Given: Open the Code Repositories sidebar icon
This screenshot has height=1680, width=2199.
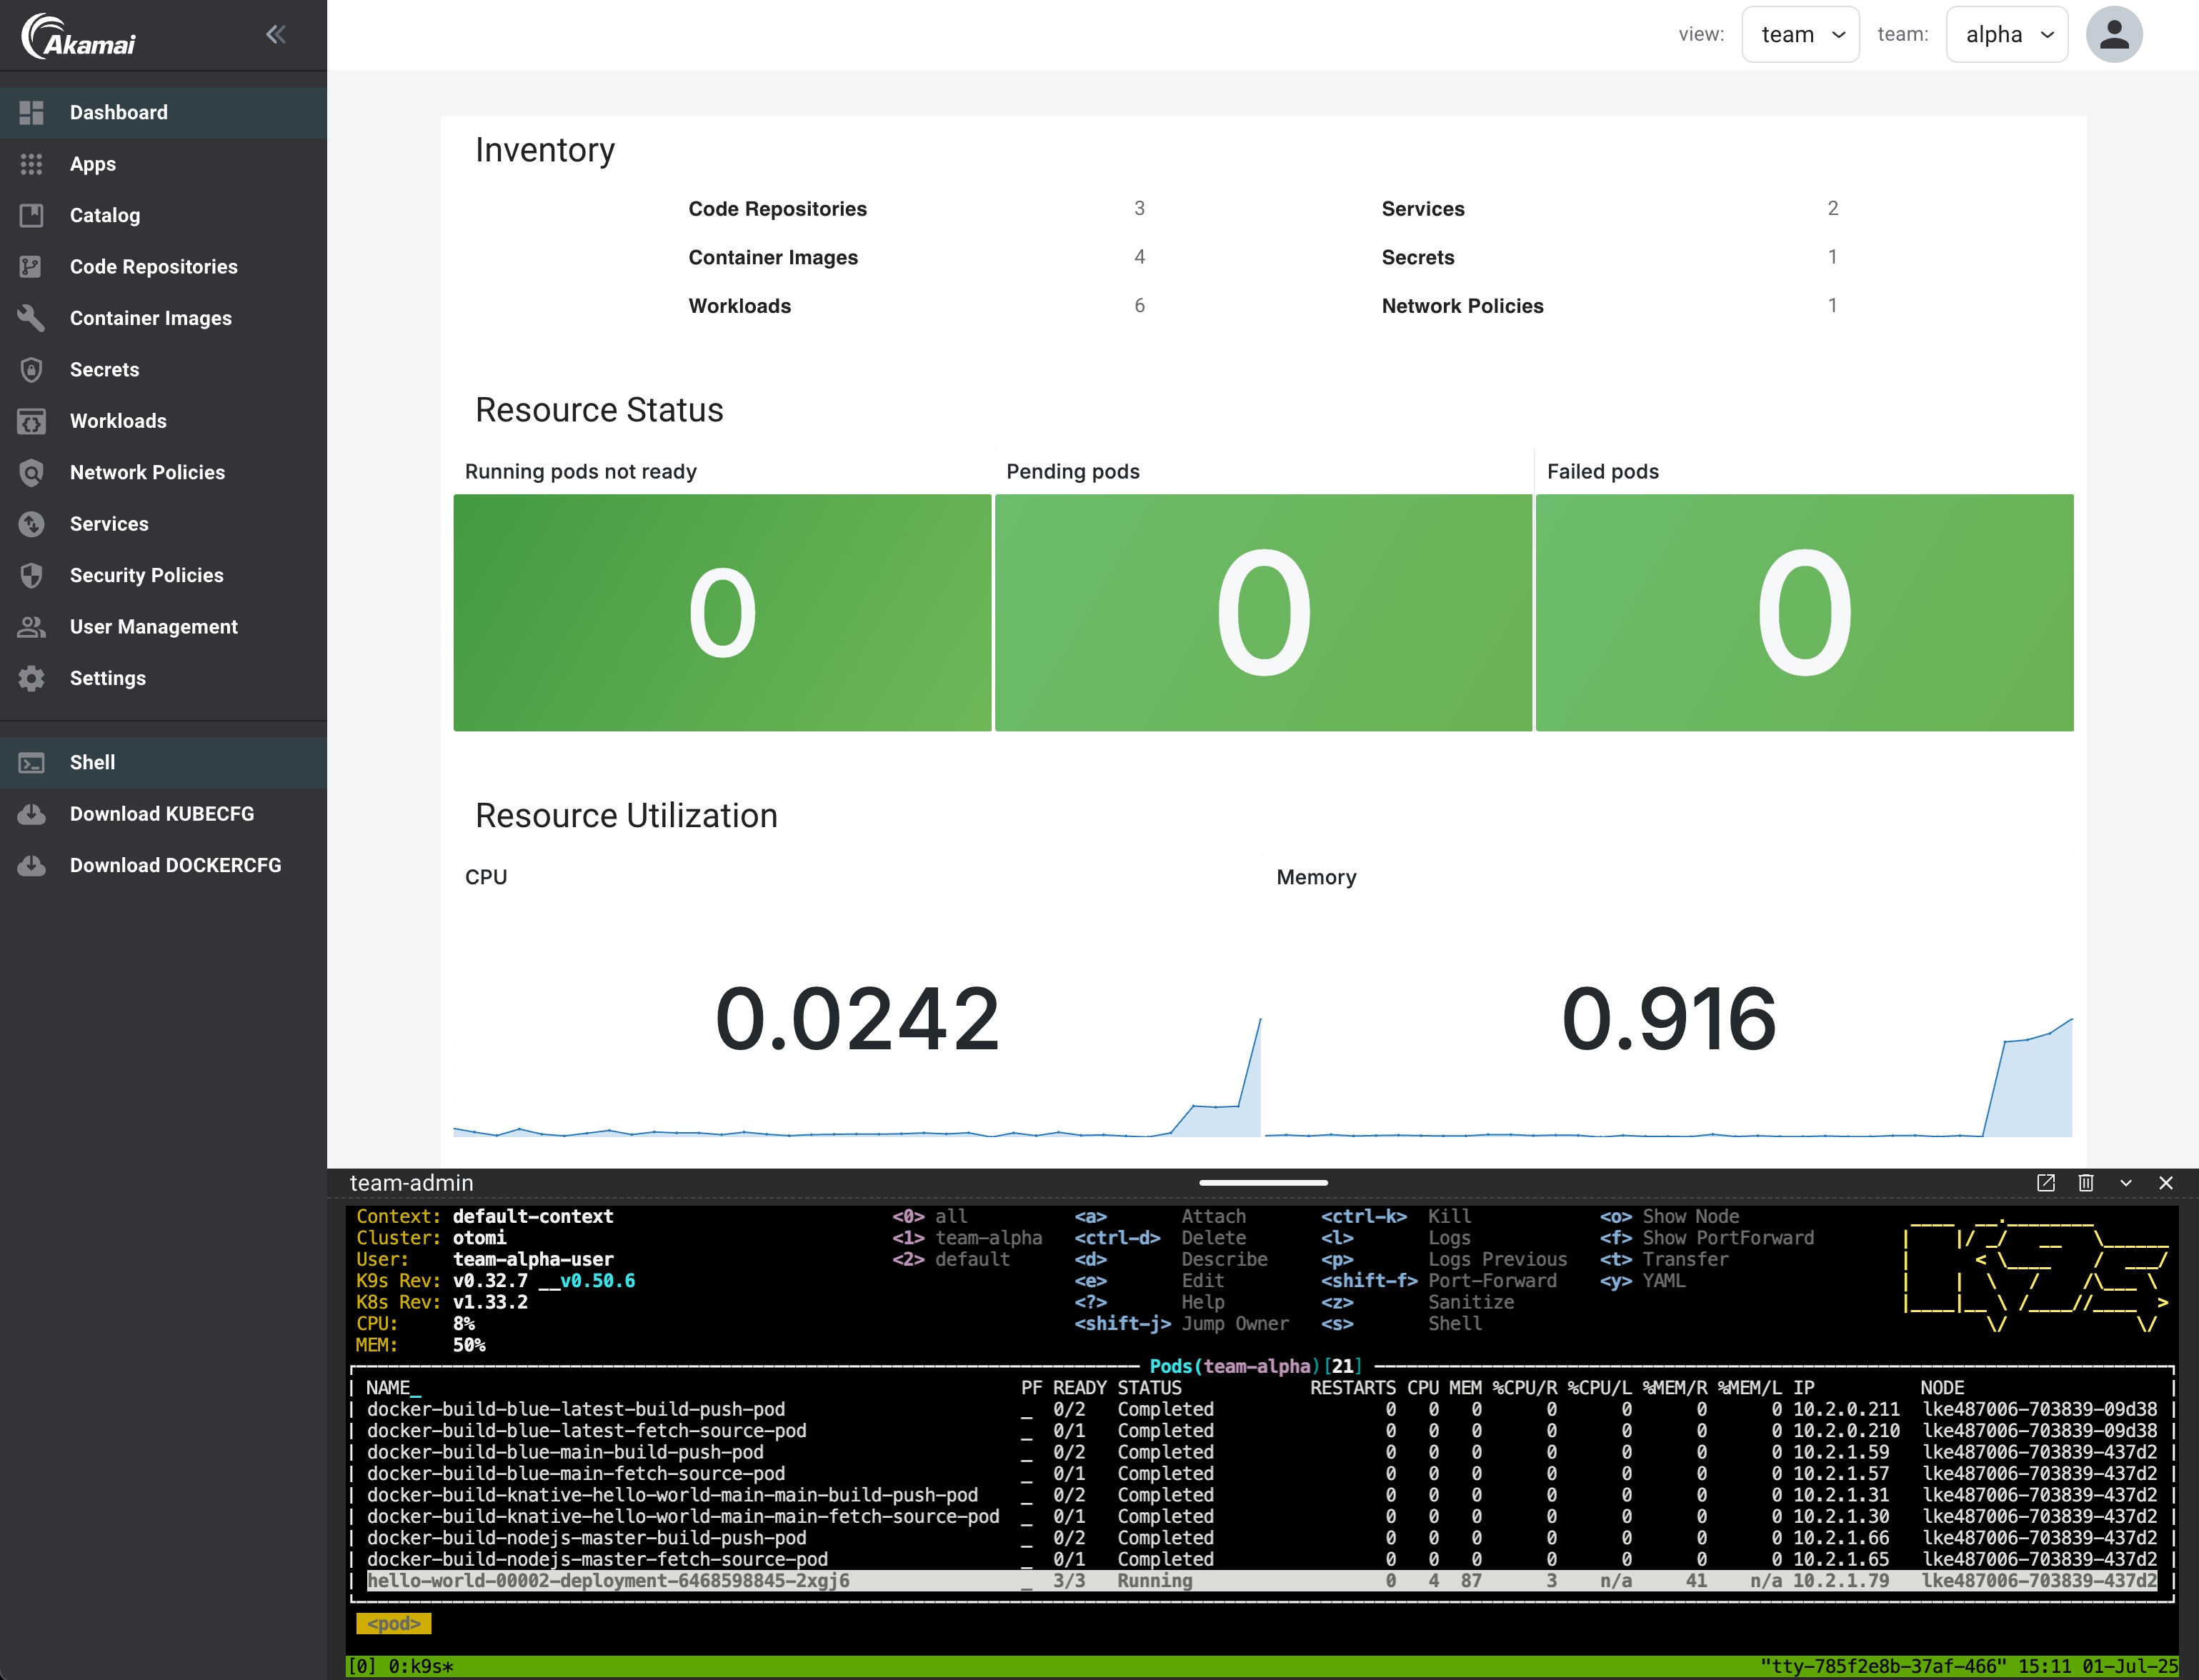Looking at the screenshot, I should (x=31, y=266).
